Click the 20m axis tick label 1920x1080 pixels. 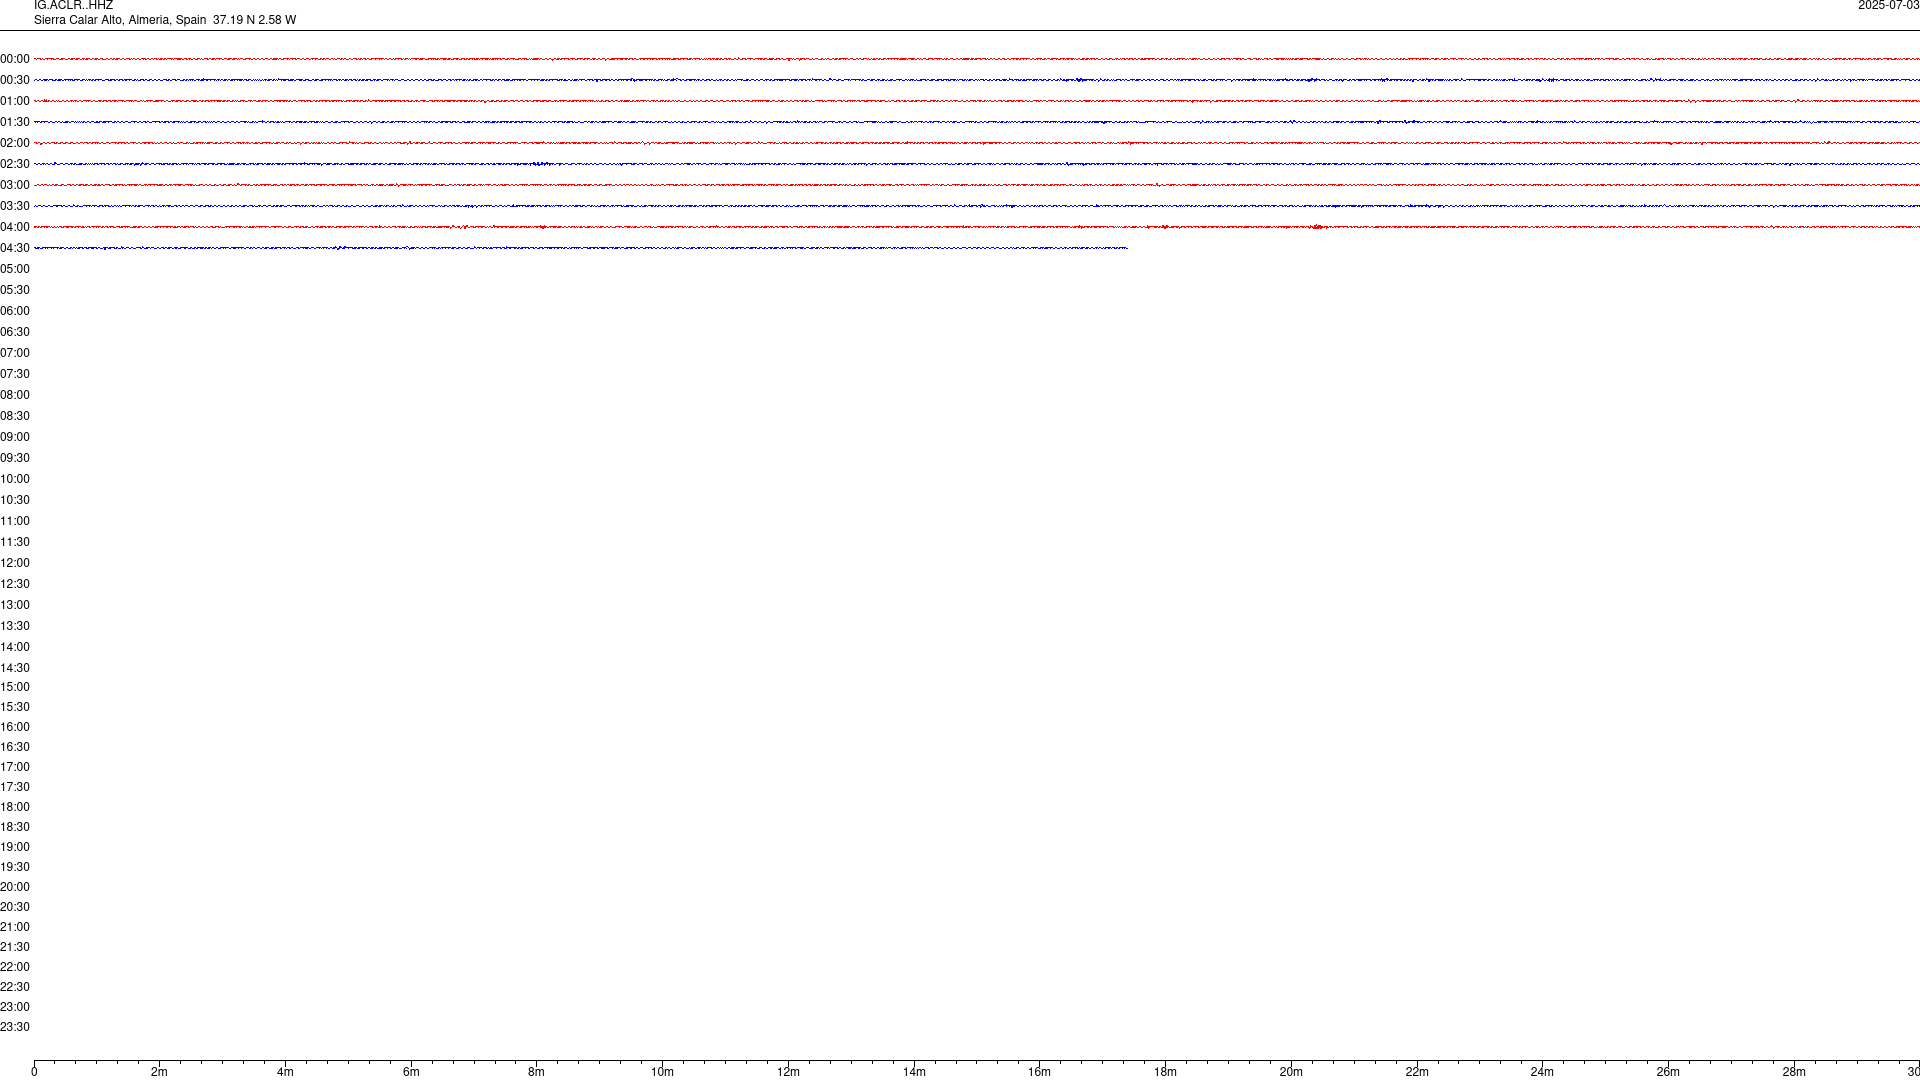click(1291, 1072)
